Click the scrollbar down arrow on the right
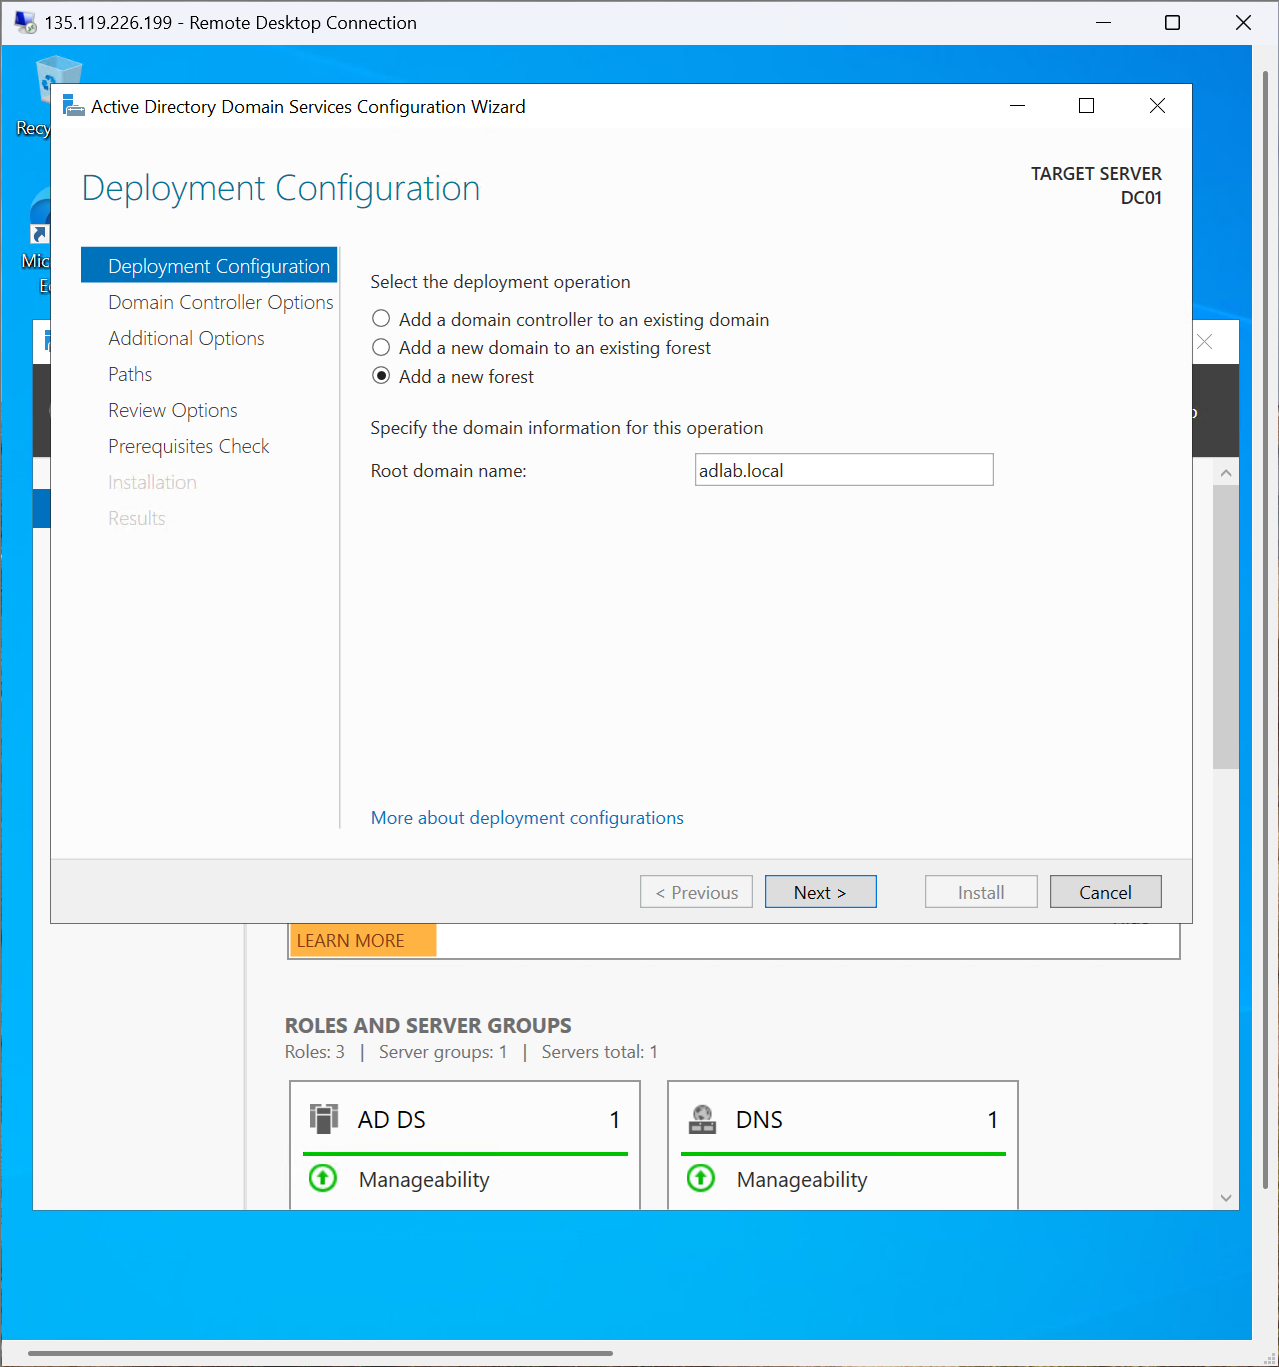 pos(1226,1197)
